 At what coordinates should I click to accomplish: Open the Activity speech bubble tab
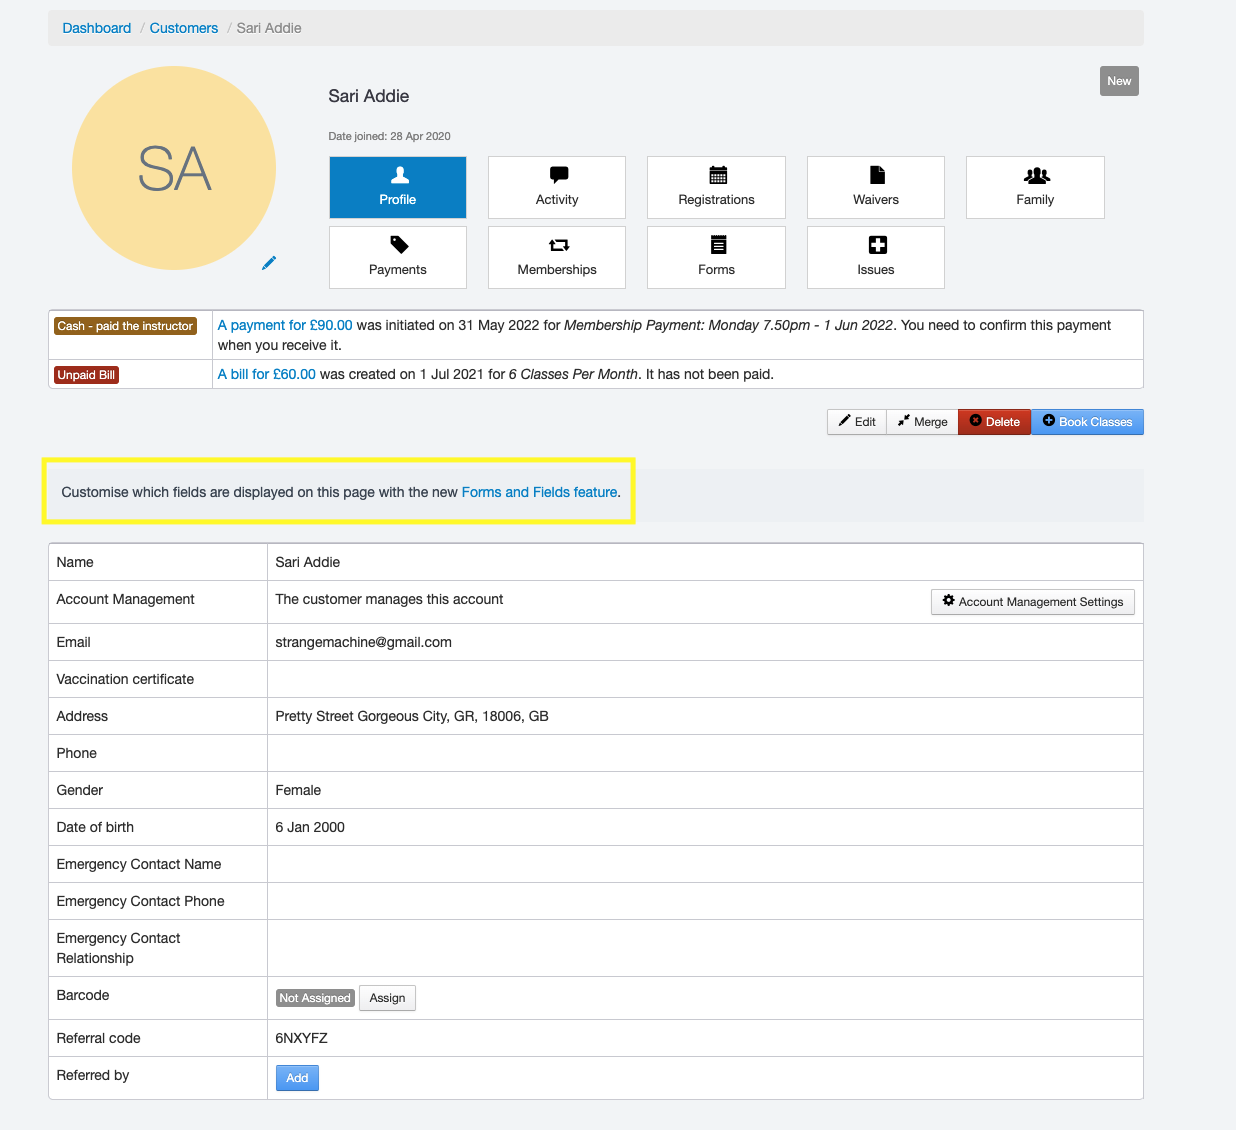pos(557,187)
